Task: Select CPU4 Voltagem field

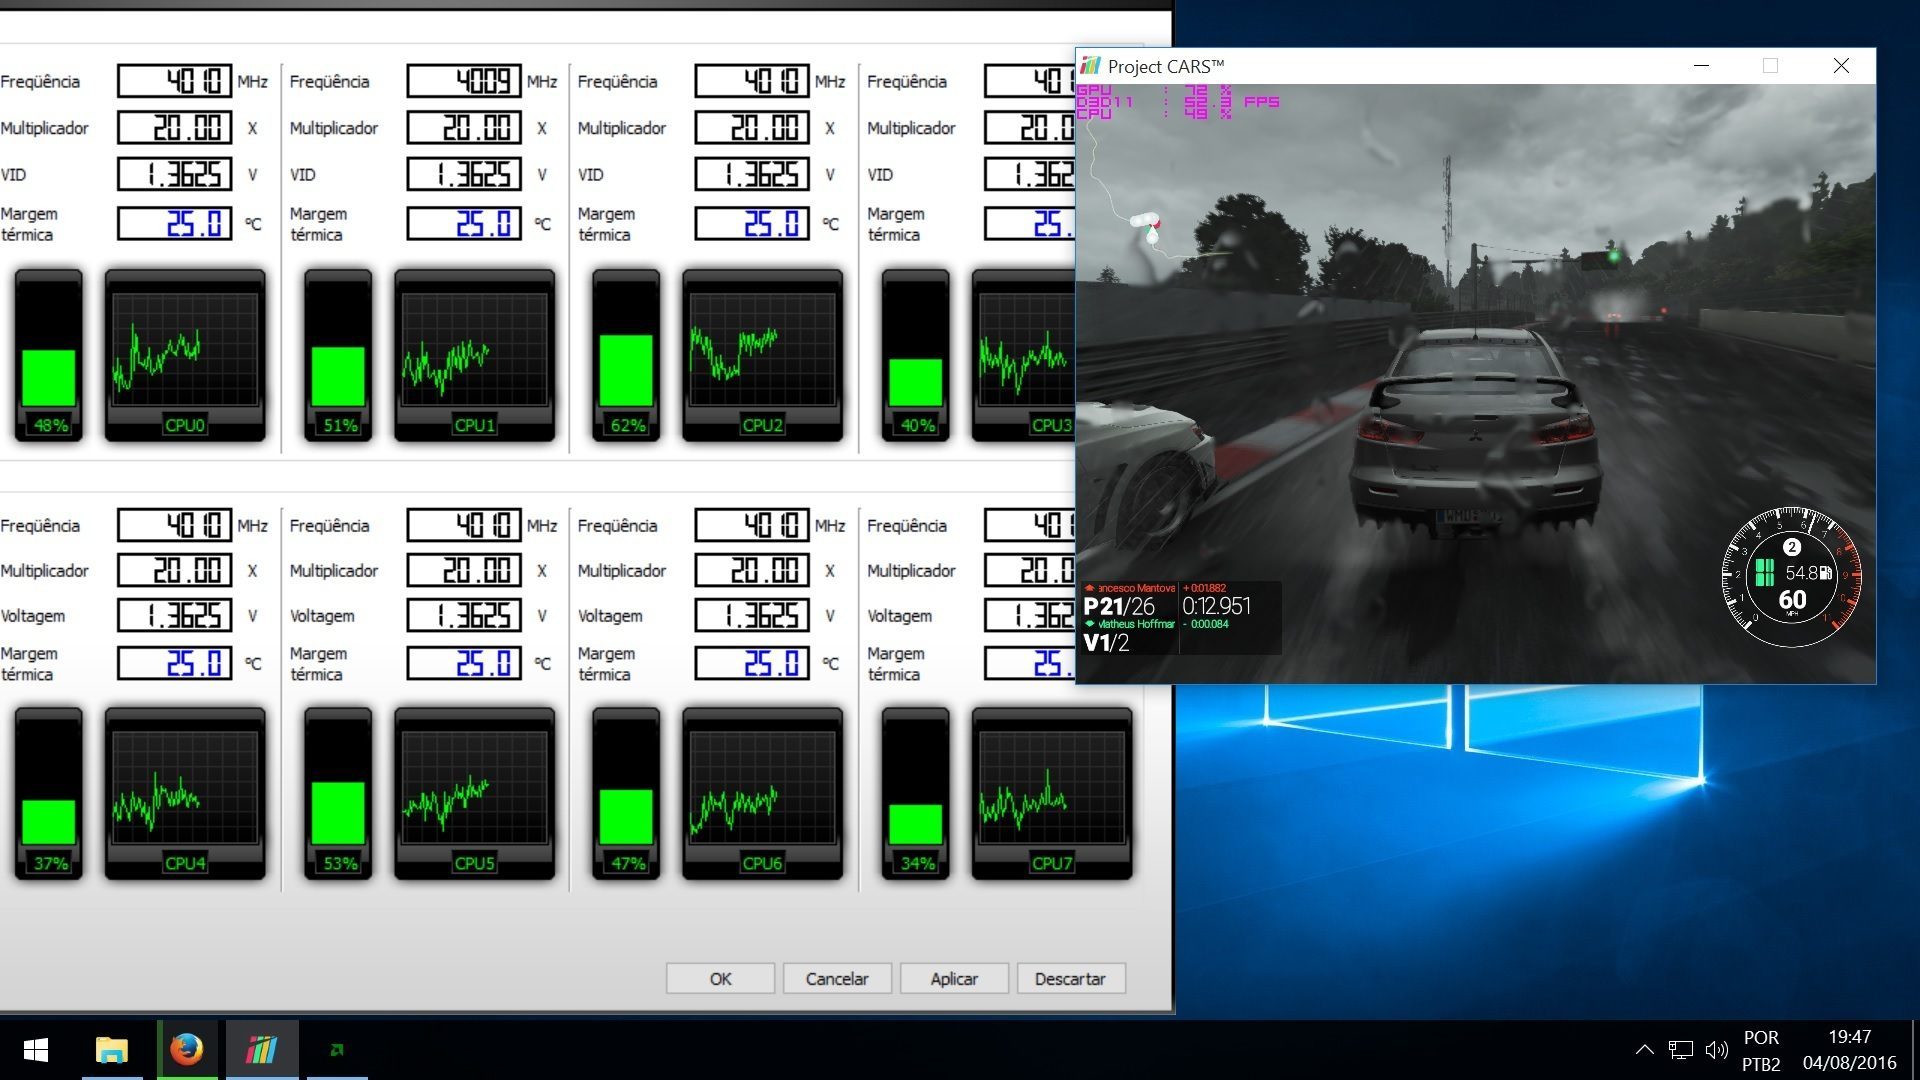Action: 175,616
